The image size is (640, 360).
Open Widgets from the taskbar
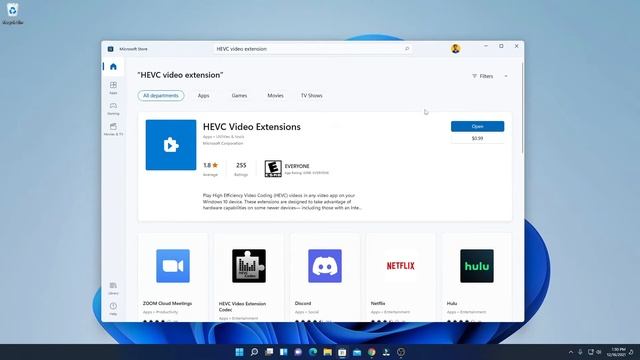click(x=284, y=352)
